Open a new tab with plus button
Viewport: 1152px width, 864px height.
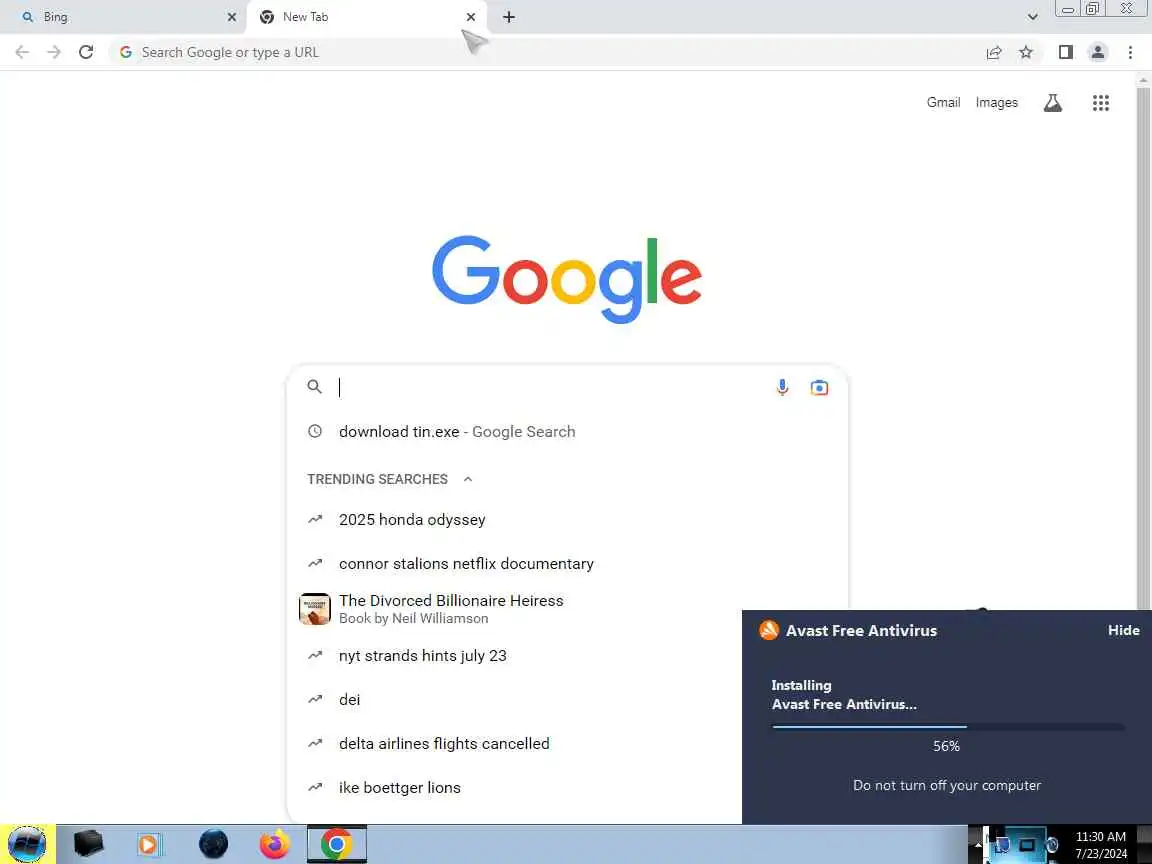coord(508,17)
